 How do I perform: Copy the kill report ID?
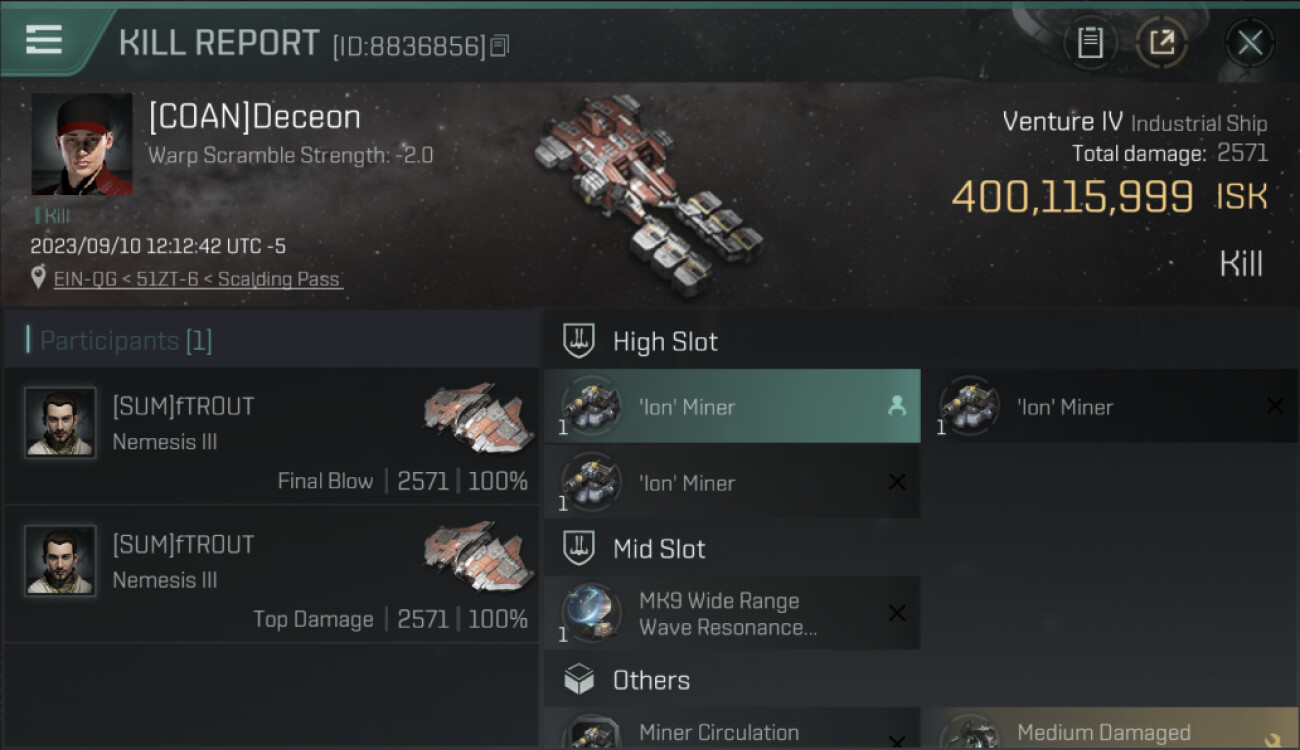[x=500, y=45]
